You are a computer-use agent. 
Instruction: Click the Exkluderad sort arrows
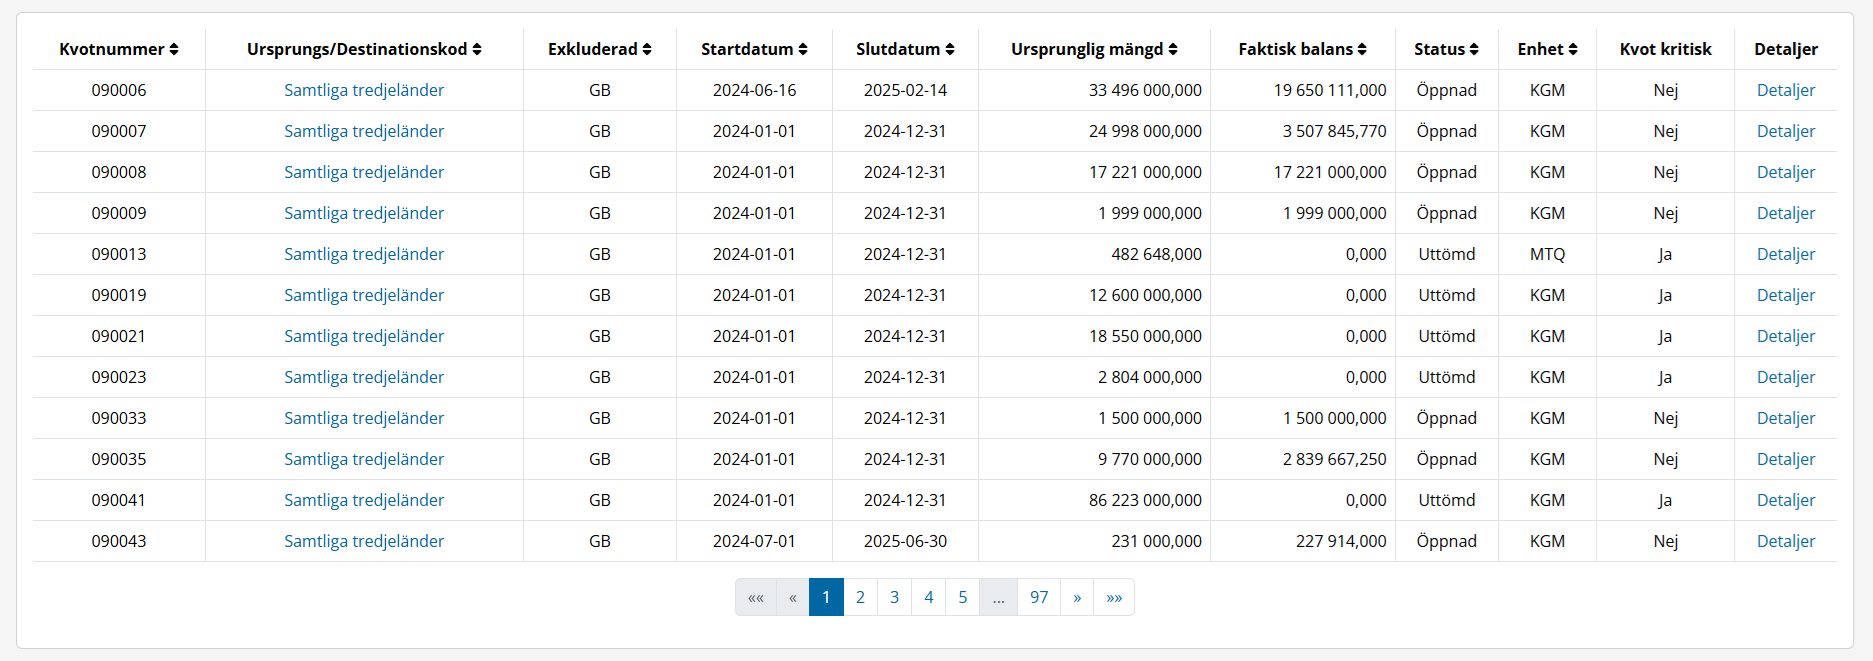click(x=647, y=49)
